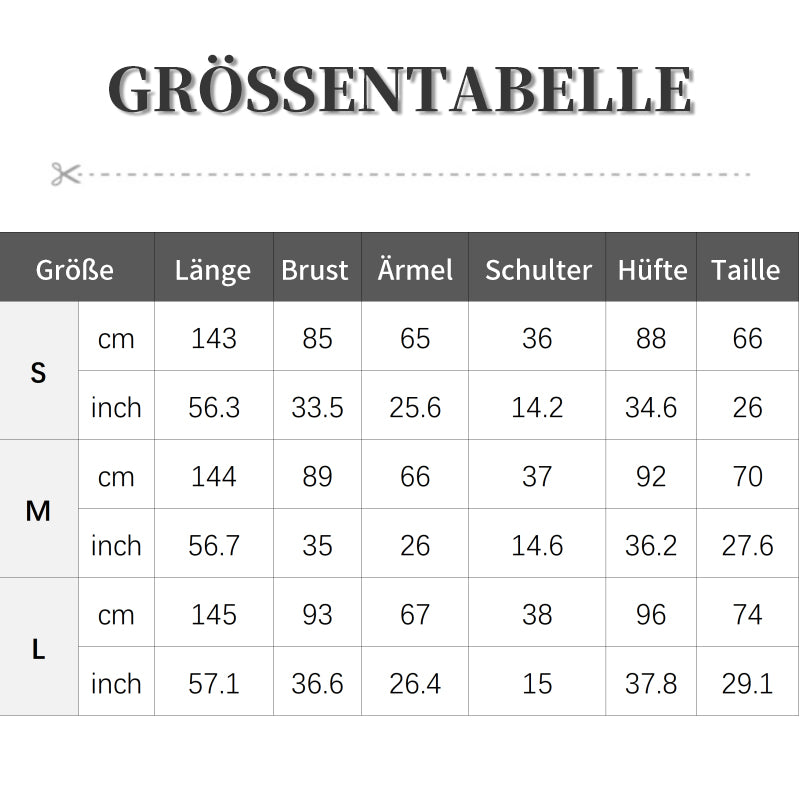Select the Taille column header
This screenshot has height=800, width=800.
[746, 269]
